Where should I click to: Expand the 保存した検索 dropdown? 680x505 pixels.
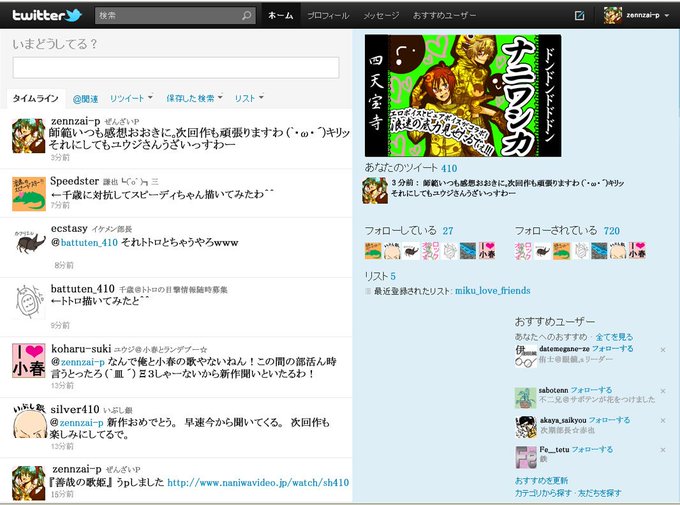tap(194, 98)
